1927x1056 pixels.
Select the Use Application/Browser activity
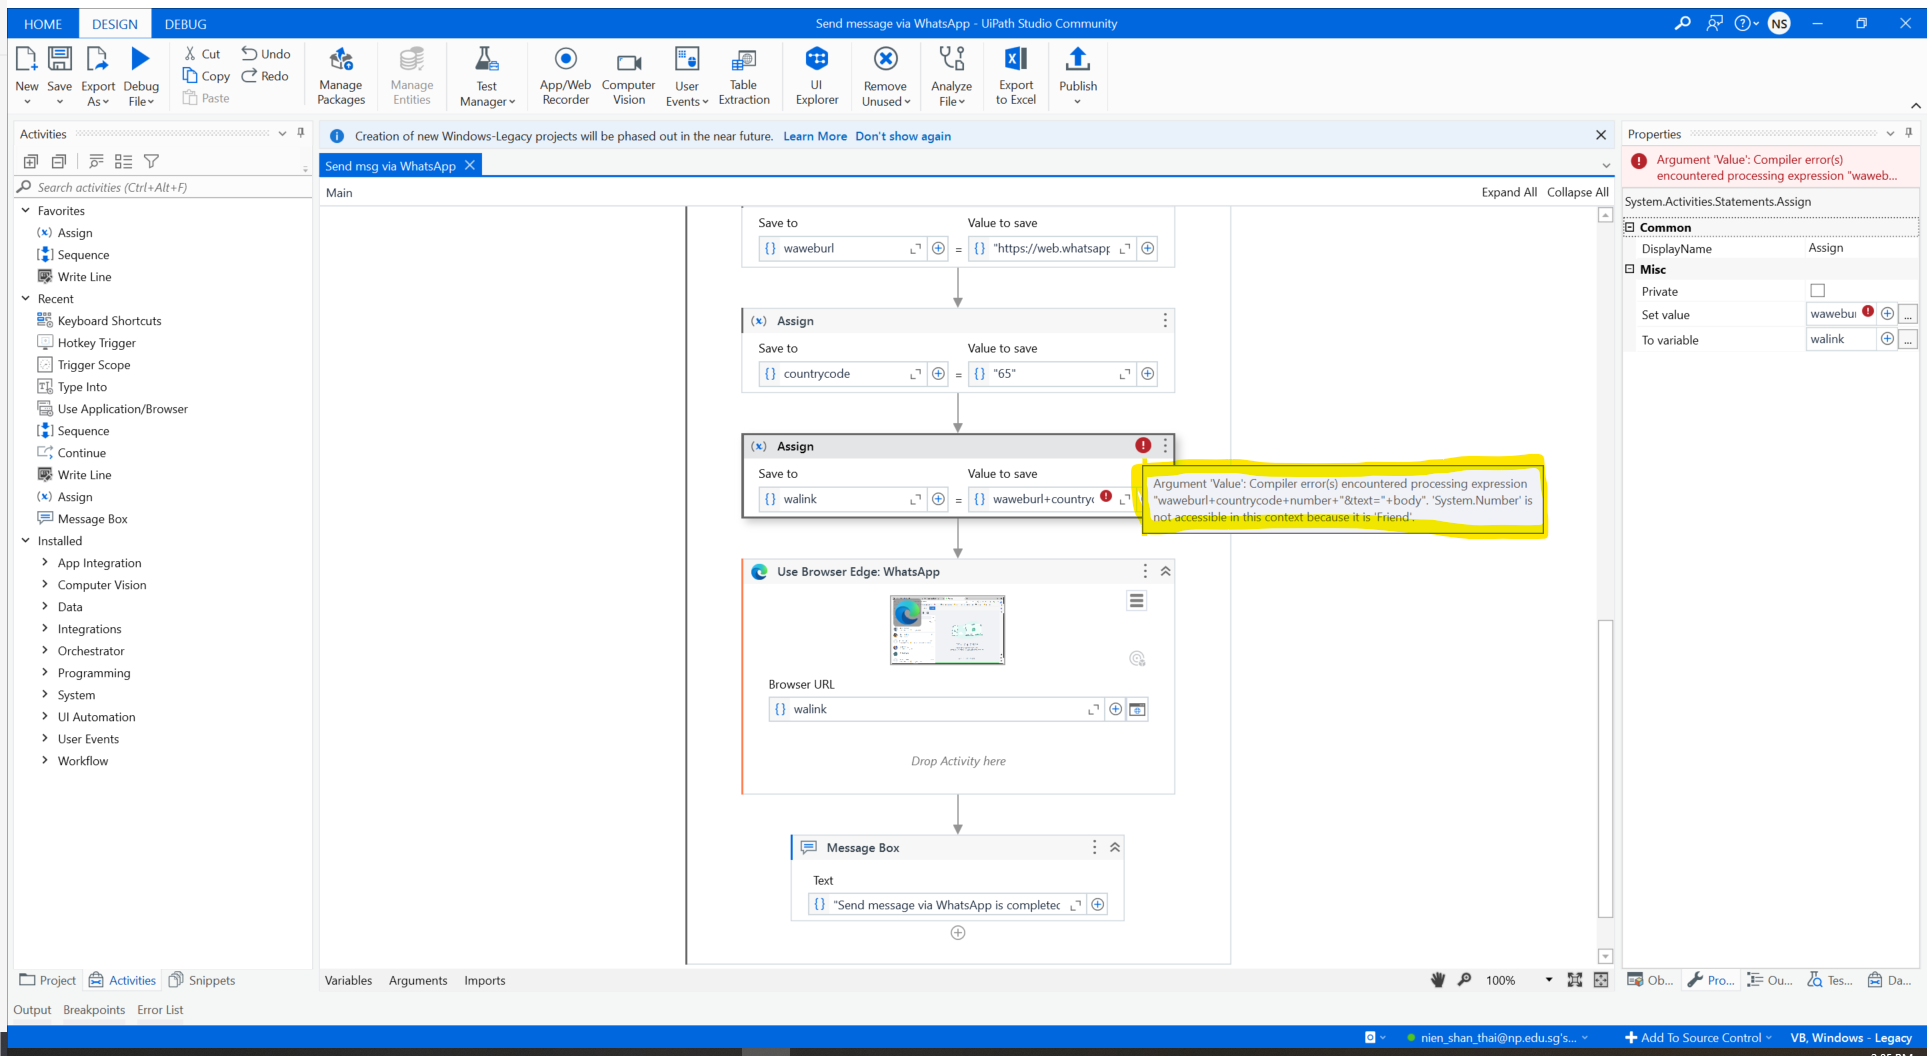pyautogui.click(x=122, y=409)
